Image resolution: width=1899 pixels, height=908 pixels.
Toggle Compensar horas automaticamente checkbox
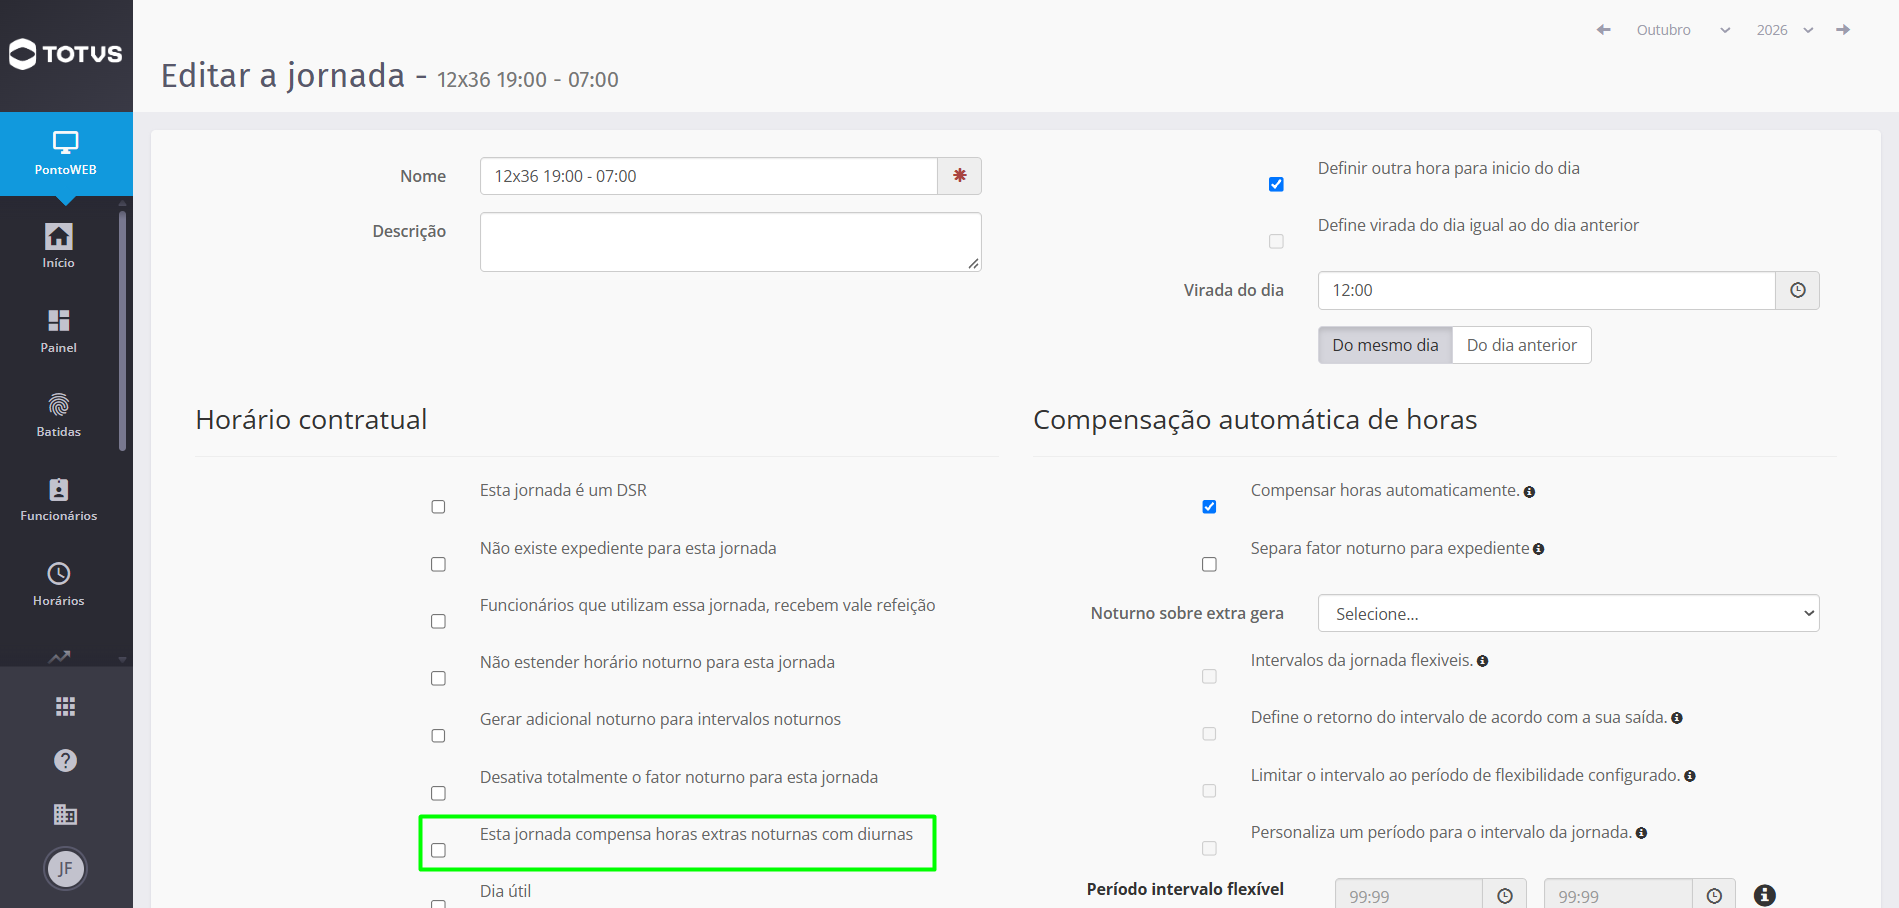(1209, 507)
